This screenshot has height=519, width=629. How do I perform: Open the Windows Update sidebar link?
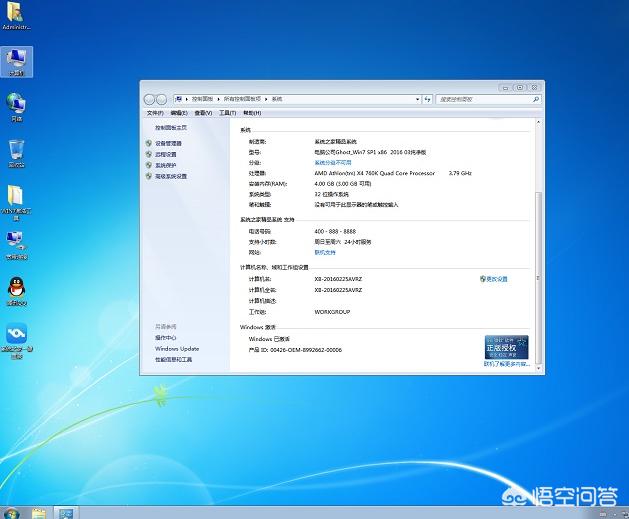tap(177, 349)
